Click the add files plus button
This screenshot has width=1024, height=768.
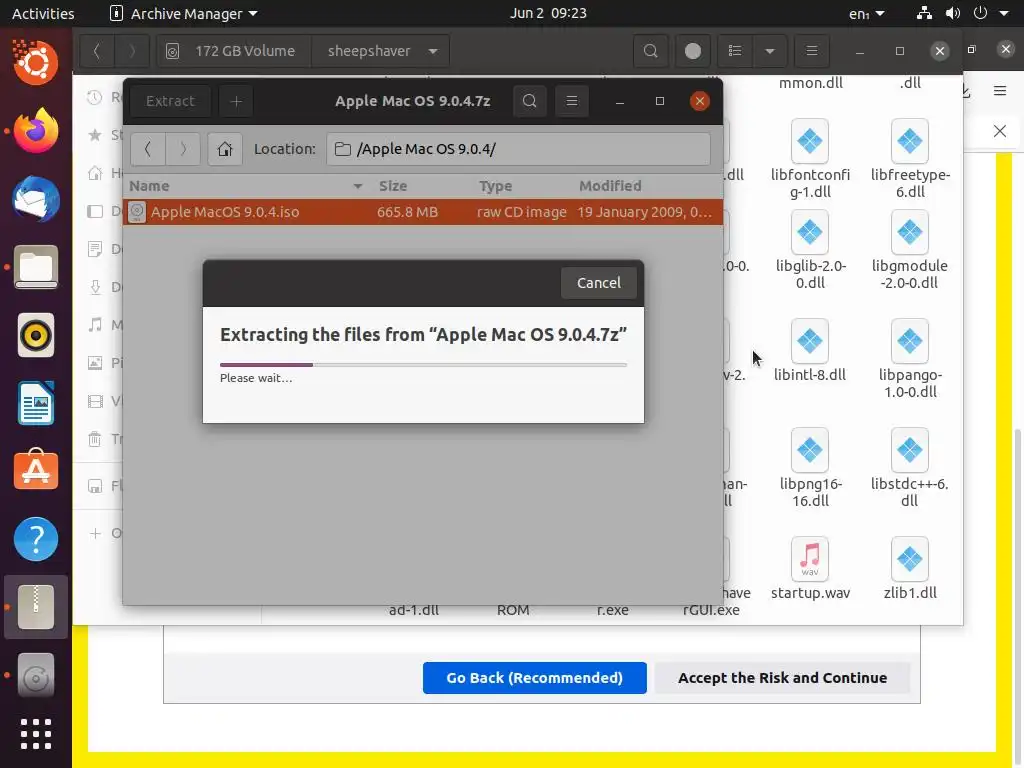point(236,101)
